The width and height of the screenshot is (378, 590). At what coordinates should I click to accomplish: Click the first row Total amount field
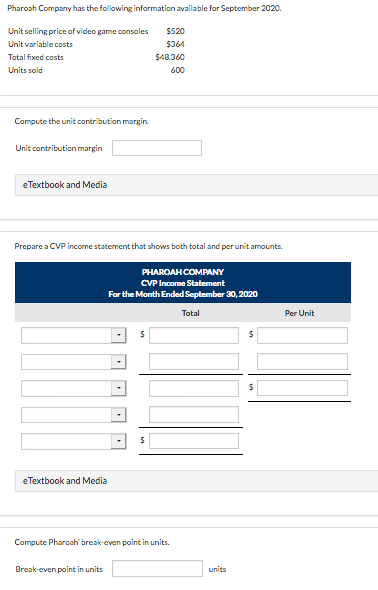194,335
